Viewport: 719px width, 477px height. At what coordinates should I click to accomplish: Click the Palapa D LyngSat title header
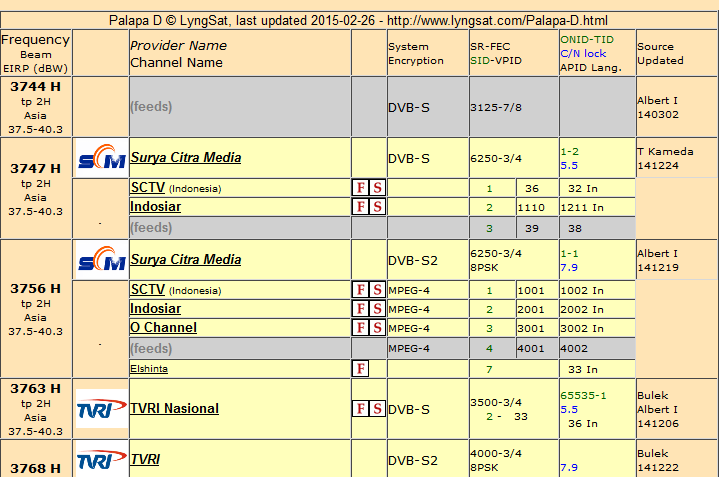click(x=359, y=21)
